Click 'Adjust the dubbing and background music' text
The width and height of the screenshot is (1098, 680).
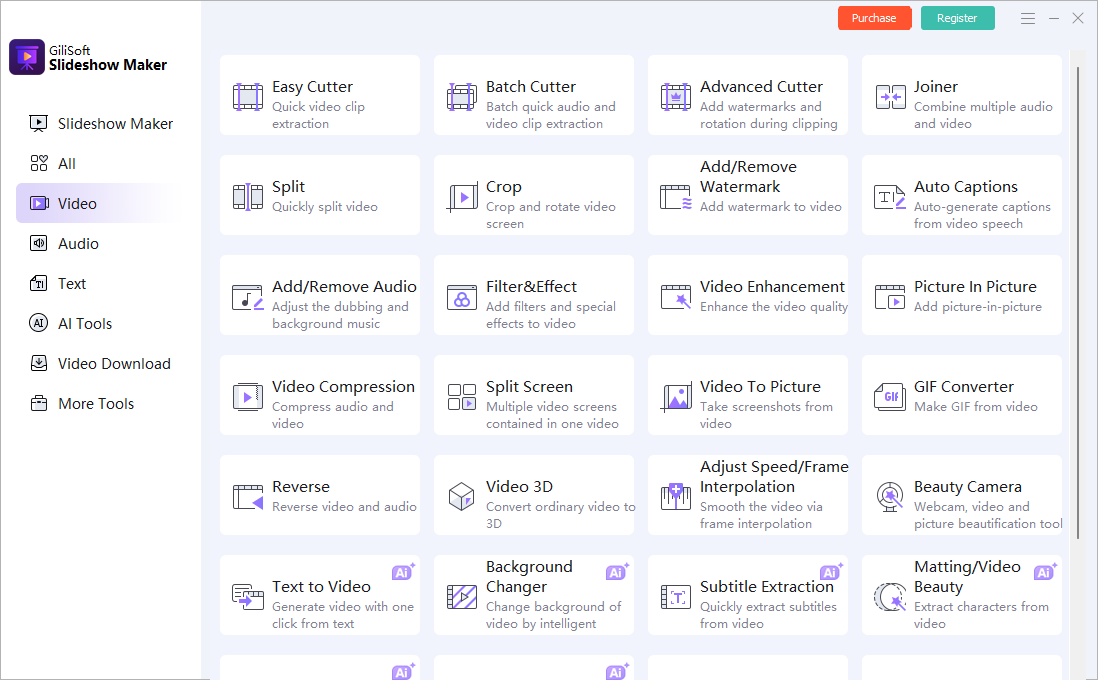(340, 315)
